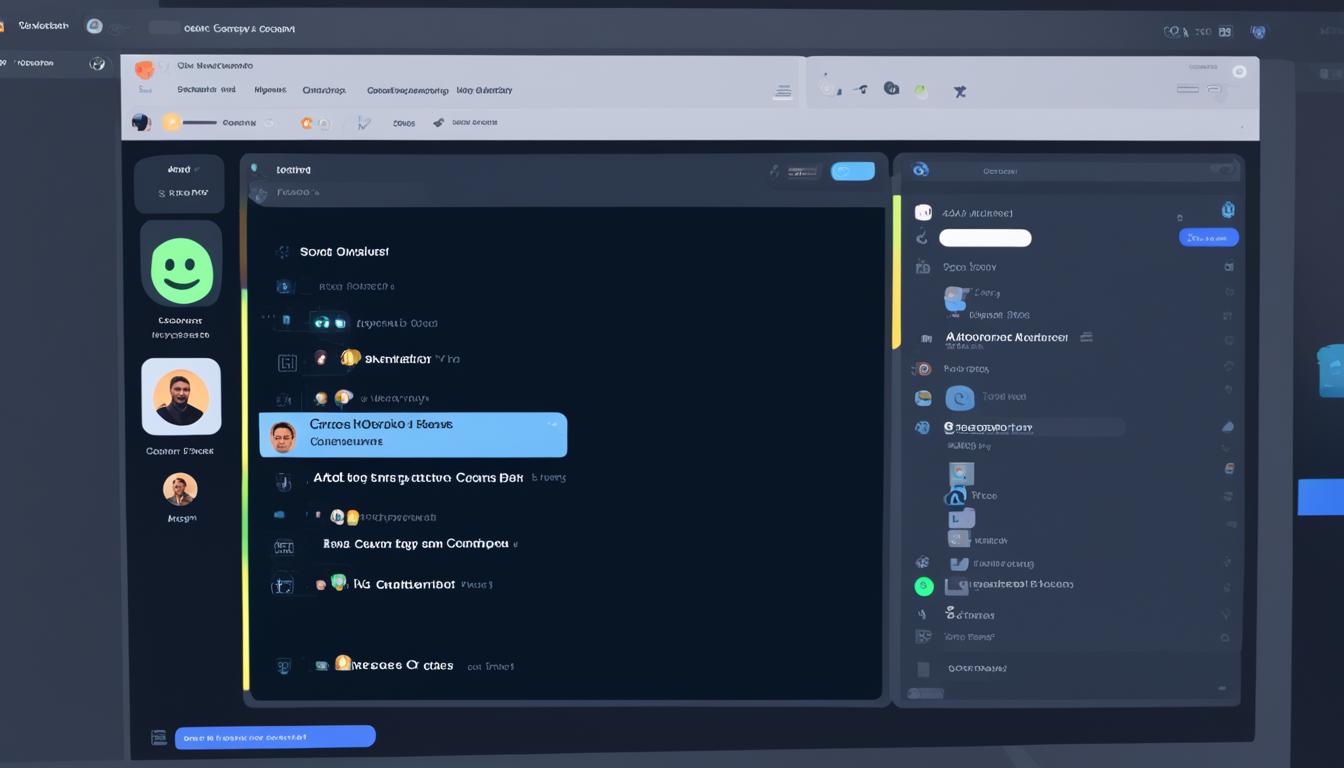Open the last menu item in header row
This screenshot has width=1344, height=768.
click(484, 90)
